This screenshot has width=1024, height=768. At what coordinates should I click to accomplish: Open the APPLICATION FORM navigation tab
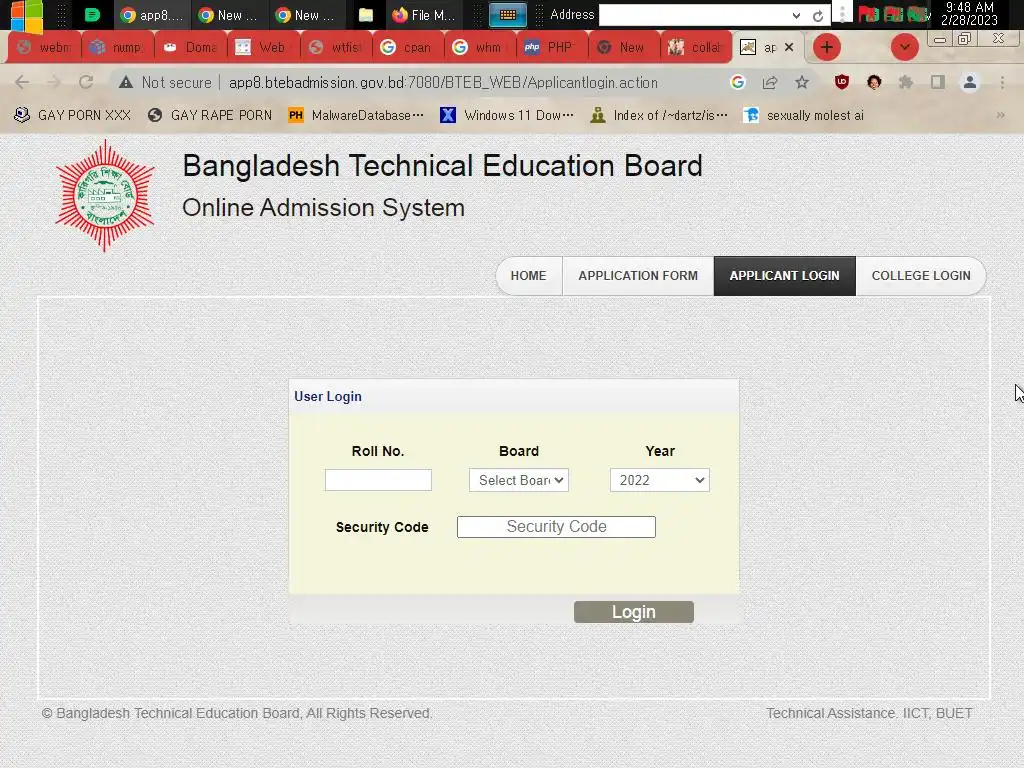638,276
